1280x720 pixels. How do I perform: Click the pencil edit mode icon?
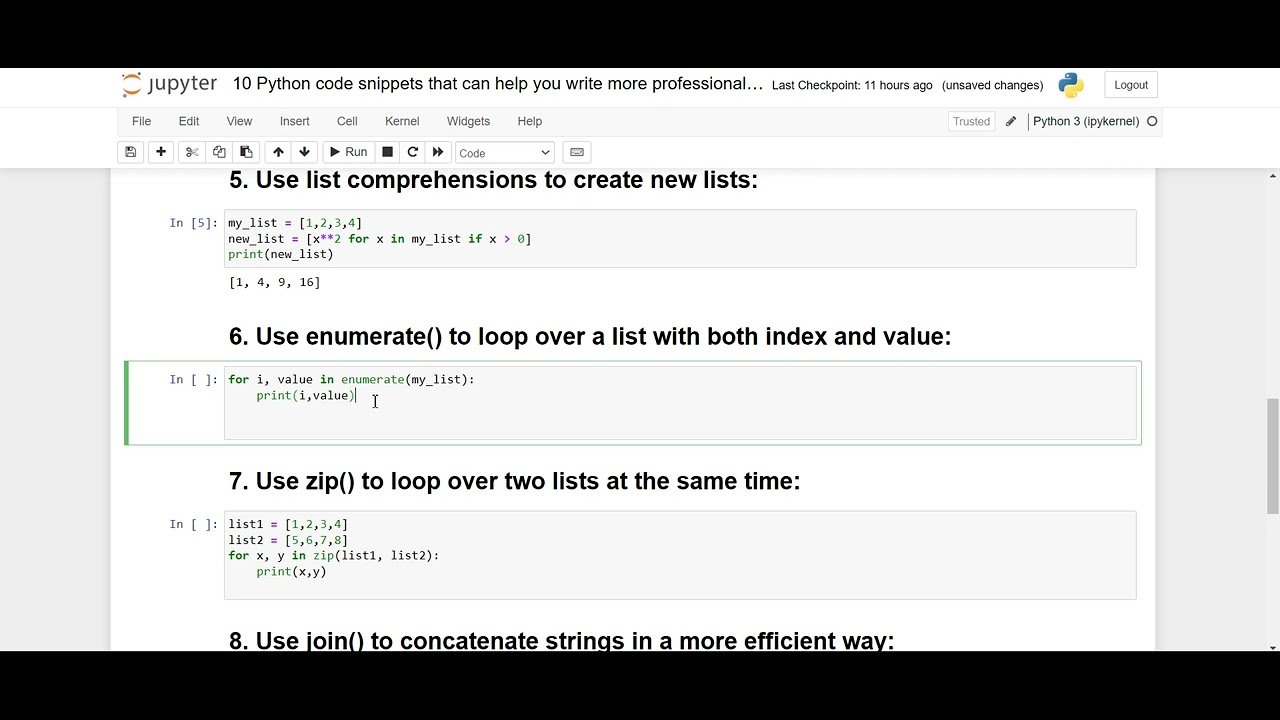pyautogui.click(x=1011, y=121)
